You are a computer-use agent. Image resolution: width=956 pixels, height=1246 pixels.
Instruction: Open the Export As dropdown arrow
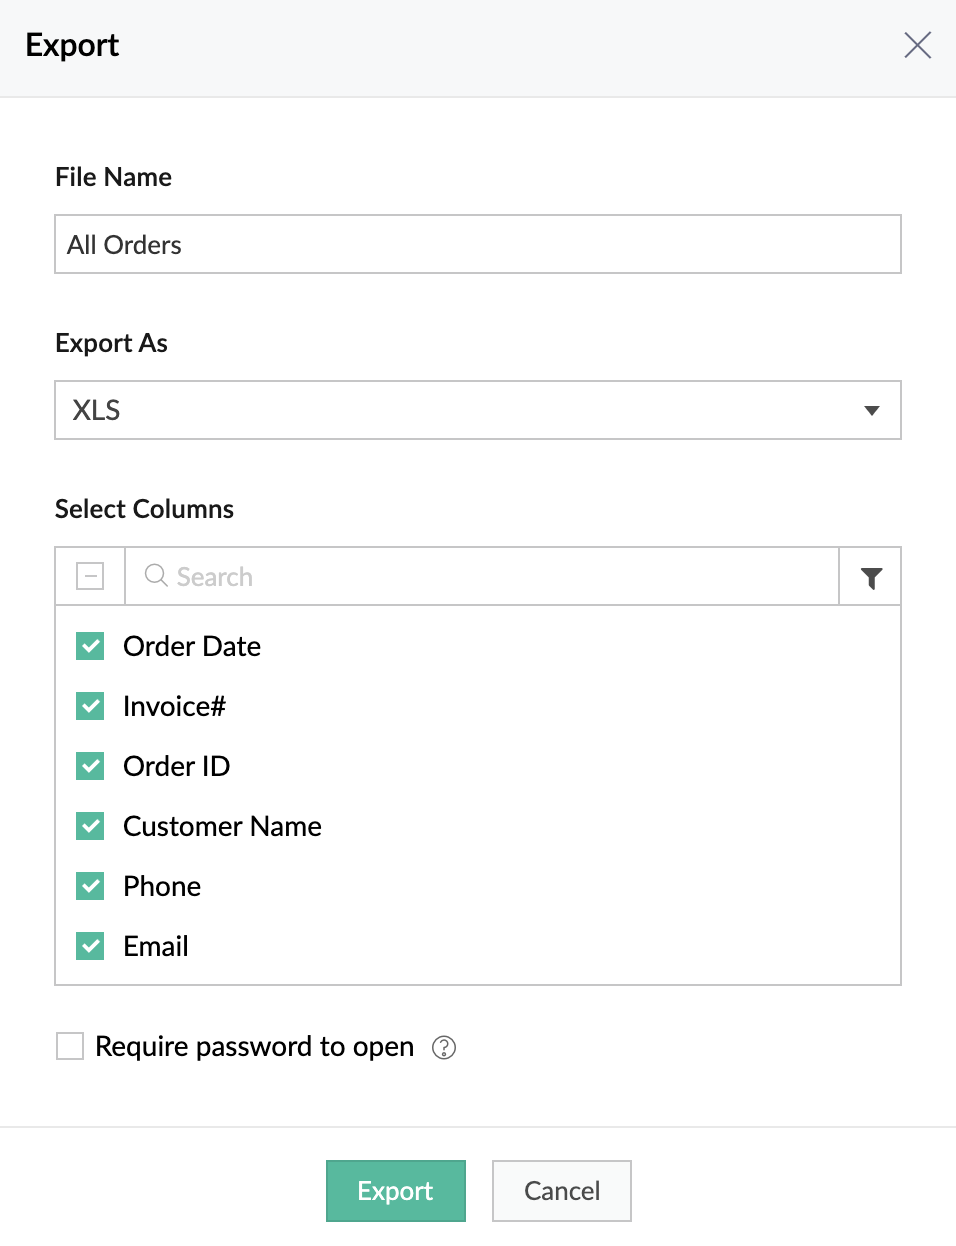(871, 410)
